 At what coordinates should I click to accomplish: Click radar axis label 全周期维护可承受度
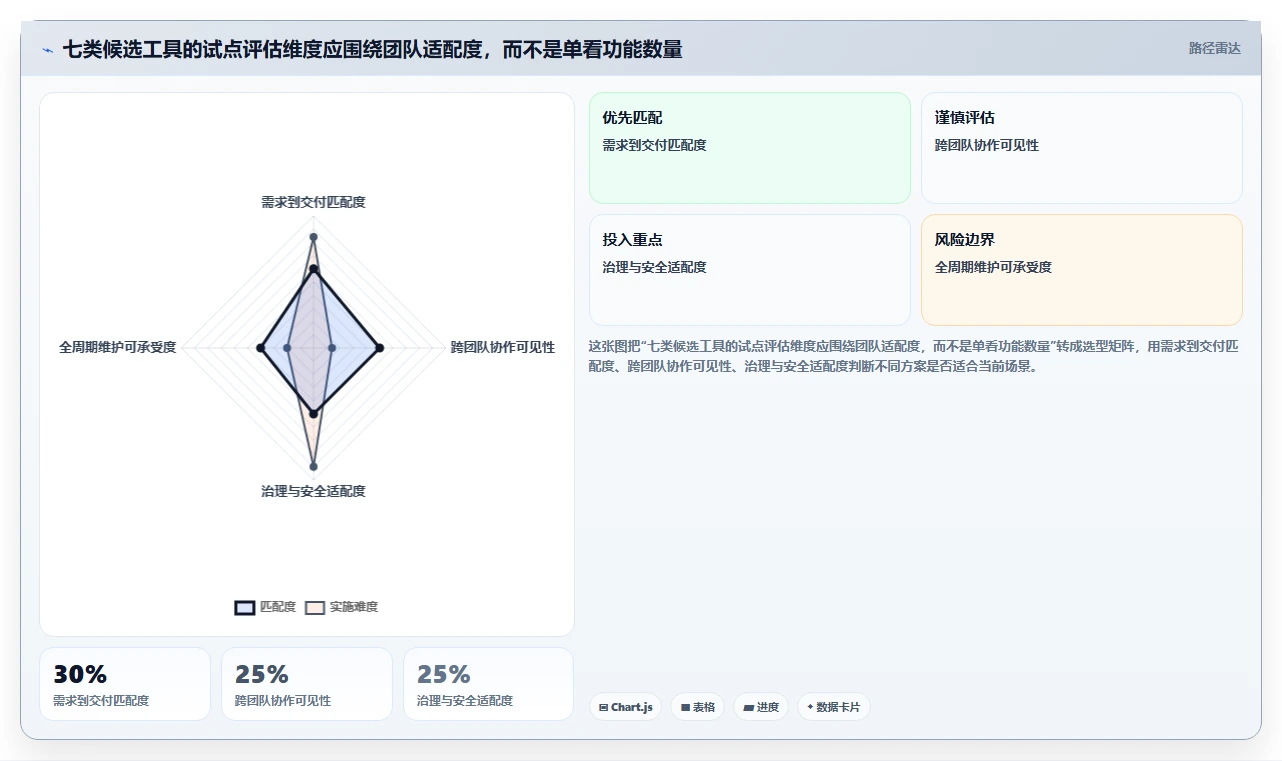click(117, 347)
